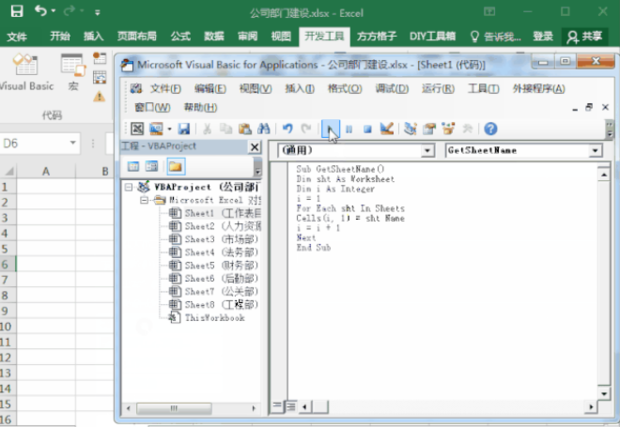Screen dimensions: 620x427
Task: Click the Reset stop square in VBA toolbar
Action: tap(368, 129)
